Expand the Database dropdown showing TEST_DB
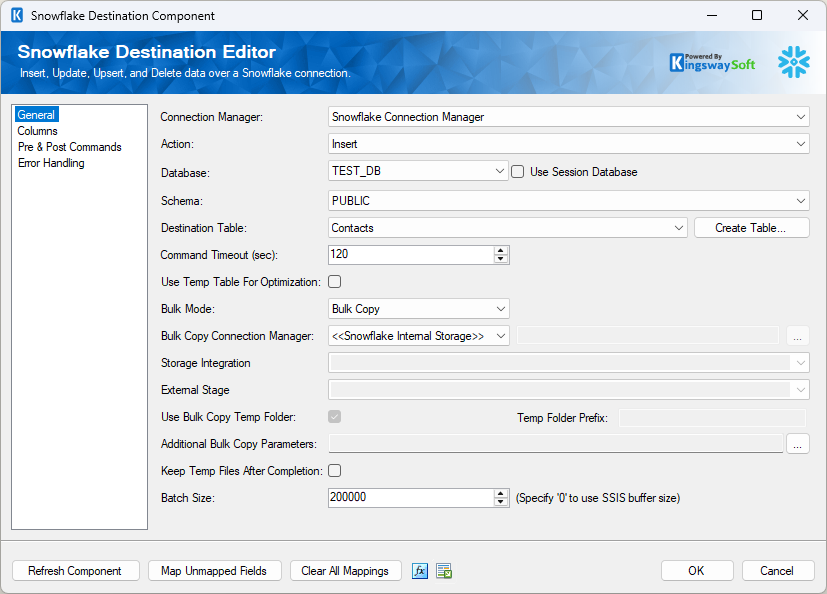The height and width of the screenshot is (594, 827). [x=502, y=171]
